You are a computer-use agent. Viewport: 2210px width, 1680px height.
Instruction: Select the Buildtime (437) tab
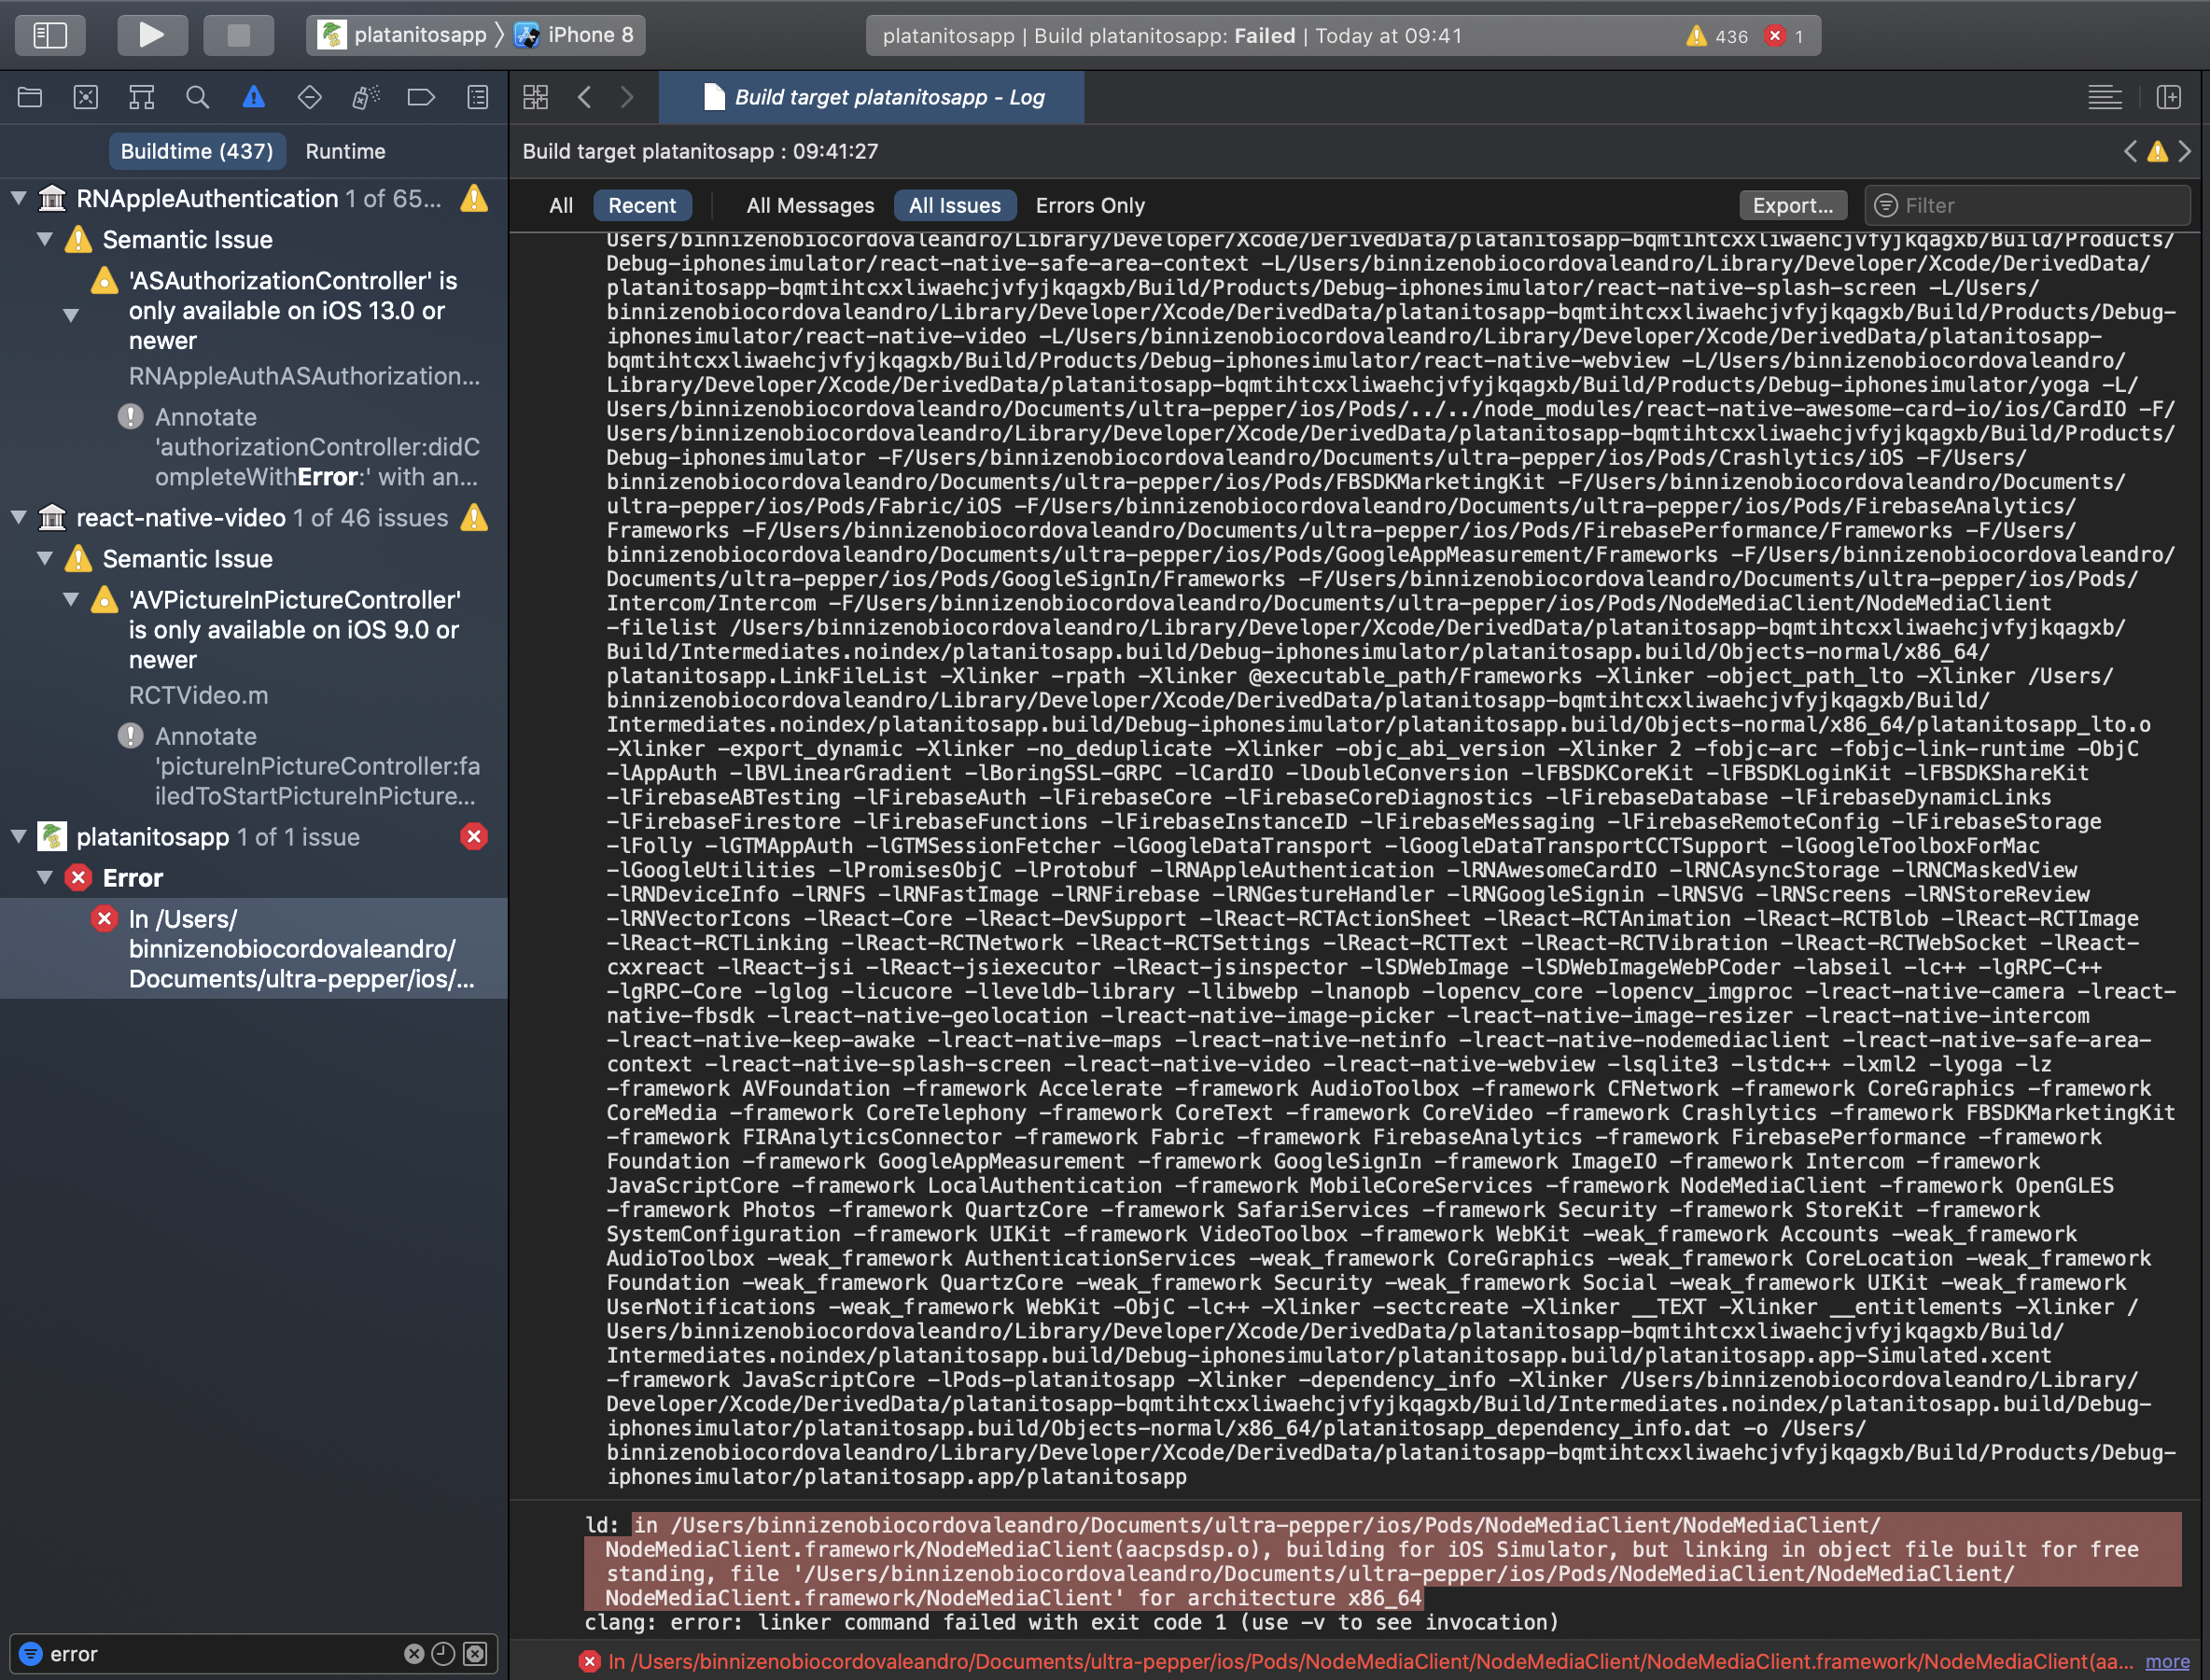(196, 151)
